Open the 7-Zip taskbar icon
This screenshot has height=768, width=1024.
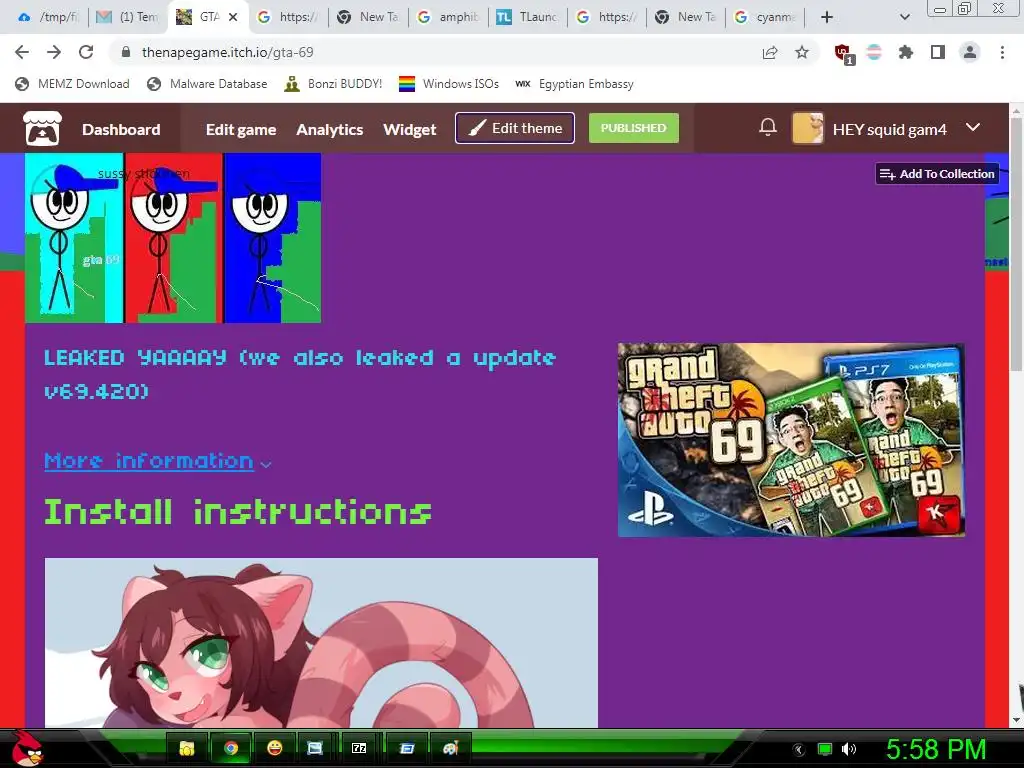359,748
